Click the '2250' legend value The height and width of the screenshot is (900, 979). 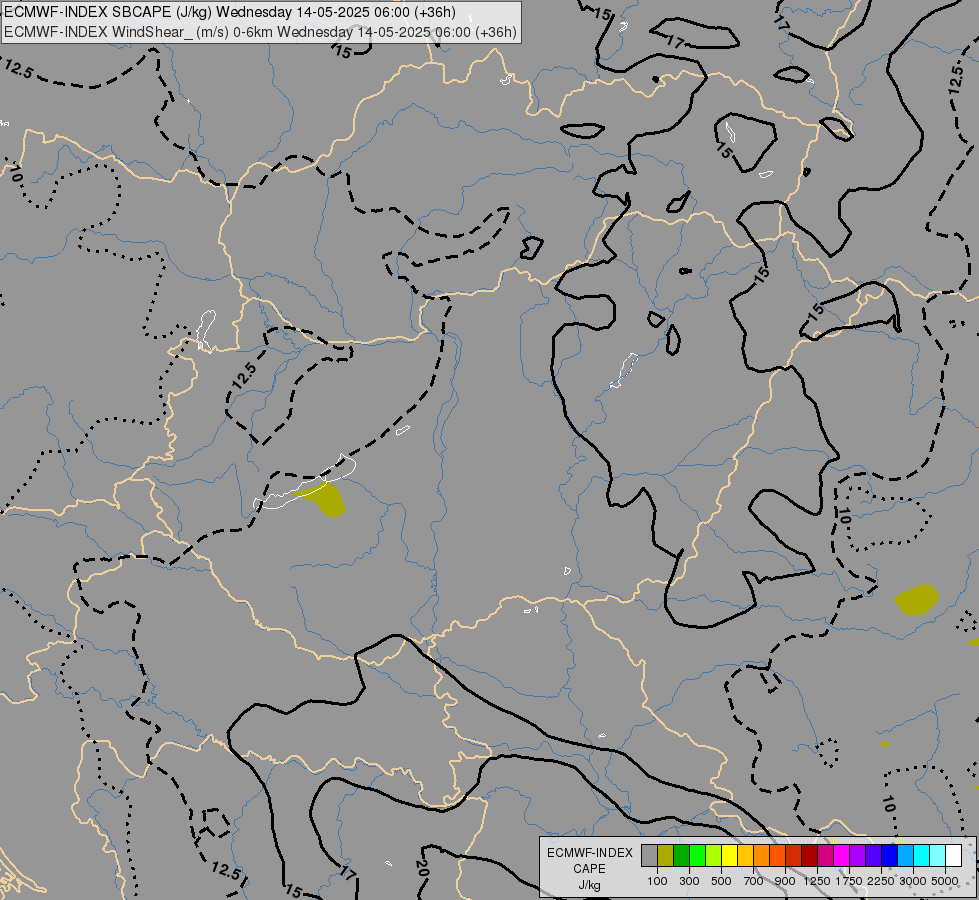(881, 881)
